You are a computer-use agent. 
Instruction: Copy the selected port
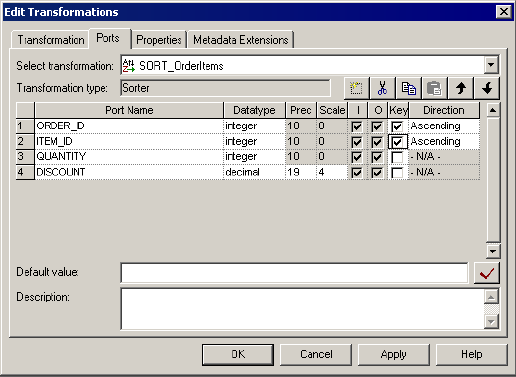409,88
